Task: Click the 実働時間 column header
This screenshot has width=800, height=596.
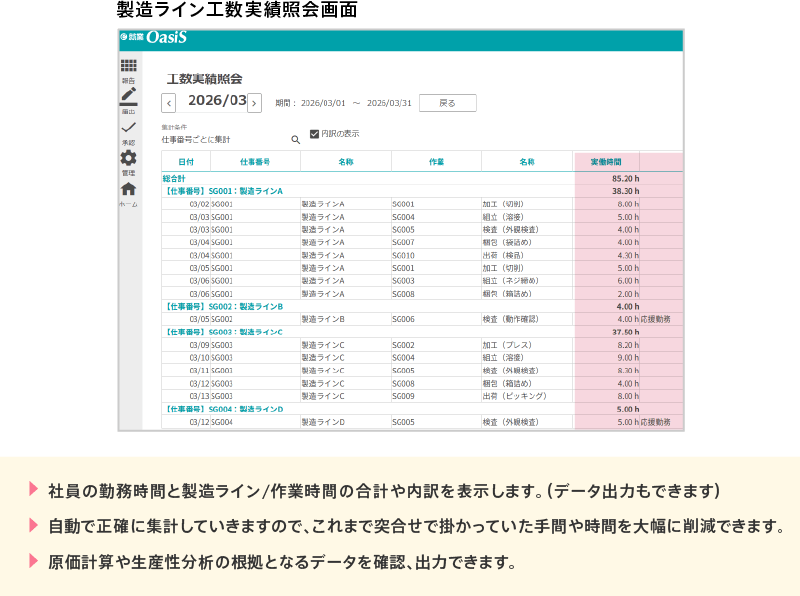Action: pyautogui.click(x=606, y=162)
